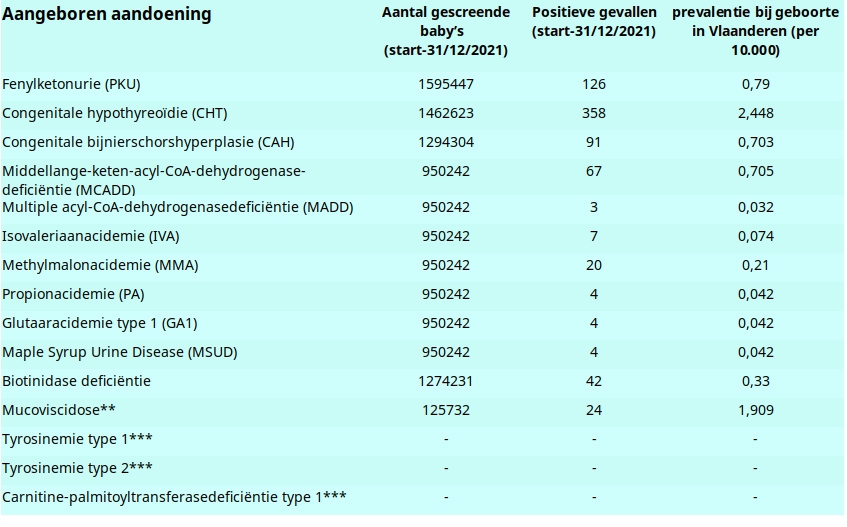Viewport: 847px width, 527px height.
Task: Click the positive cases value 3 for MADD
Action: click(594, 207)
